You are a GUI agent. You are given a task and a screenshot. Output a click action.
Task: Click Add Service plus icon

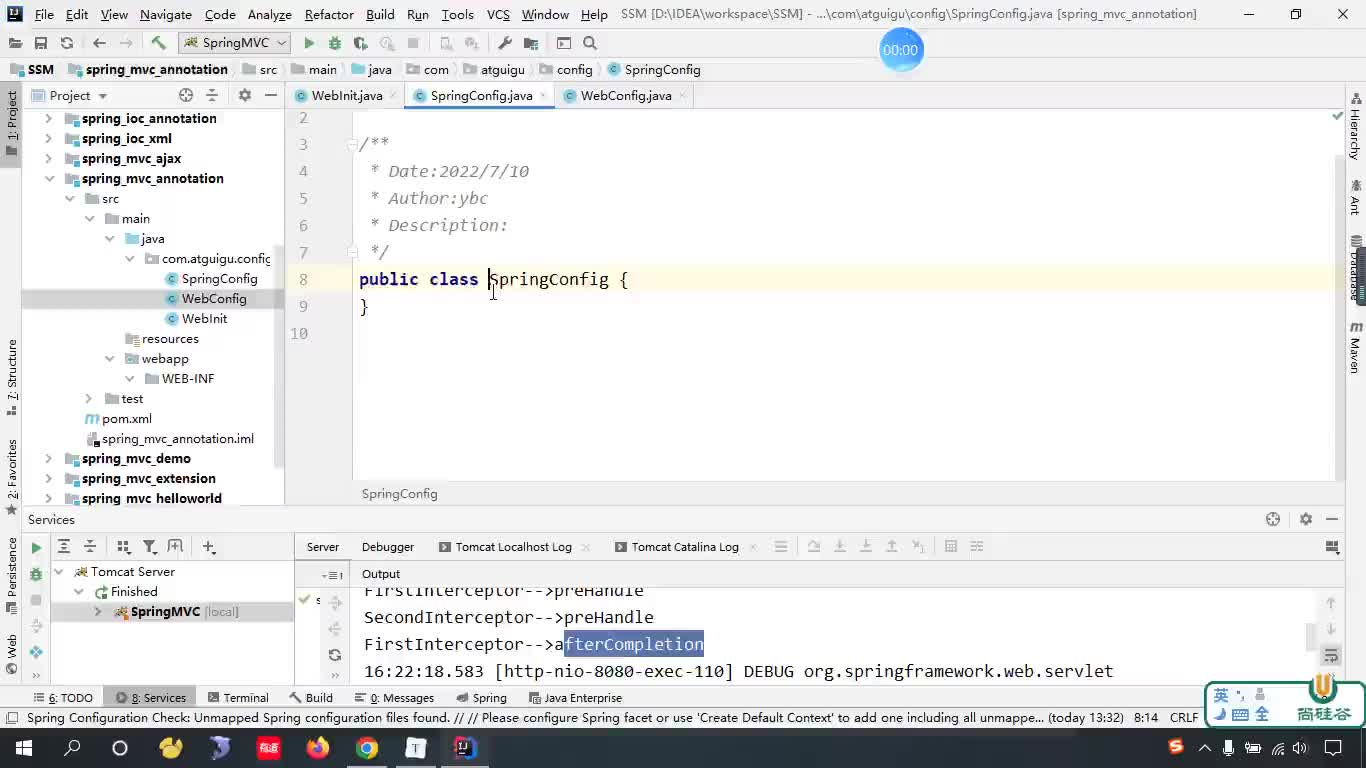[x=208, y=546]
